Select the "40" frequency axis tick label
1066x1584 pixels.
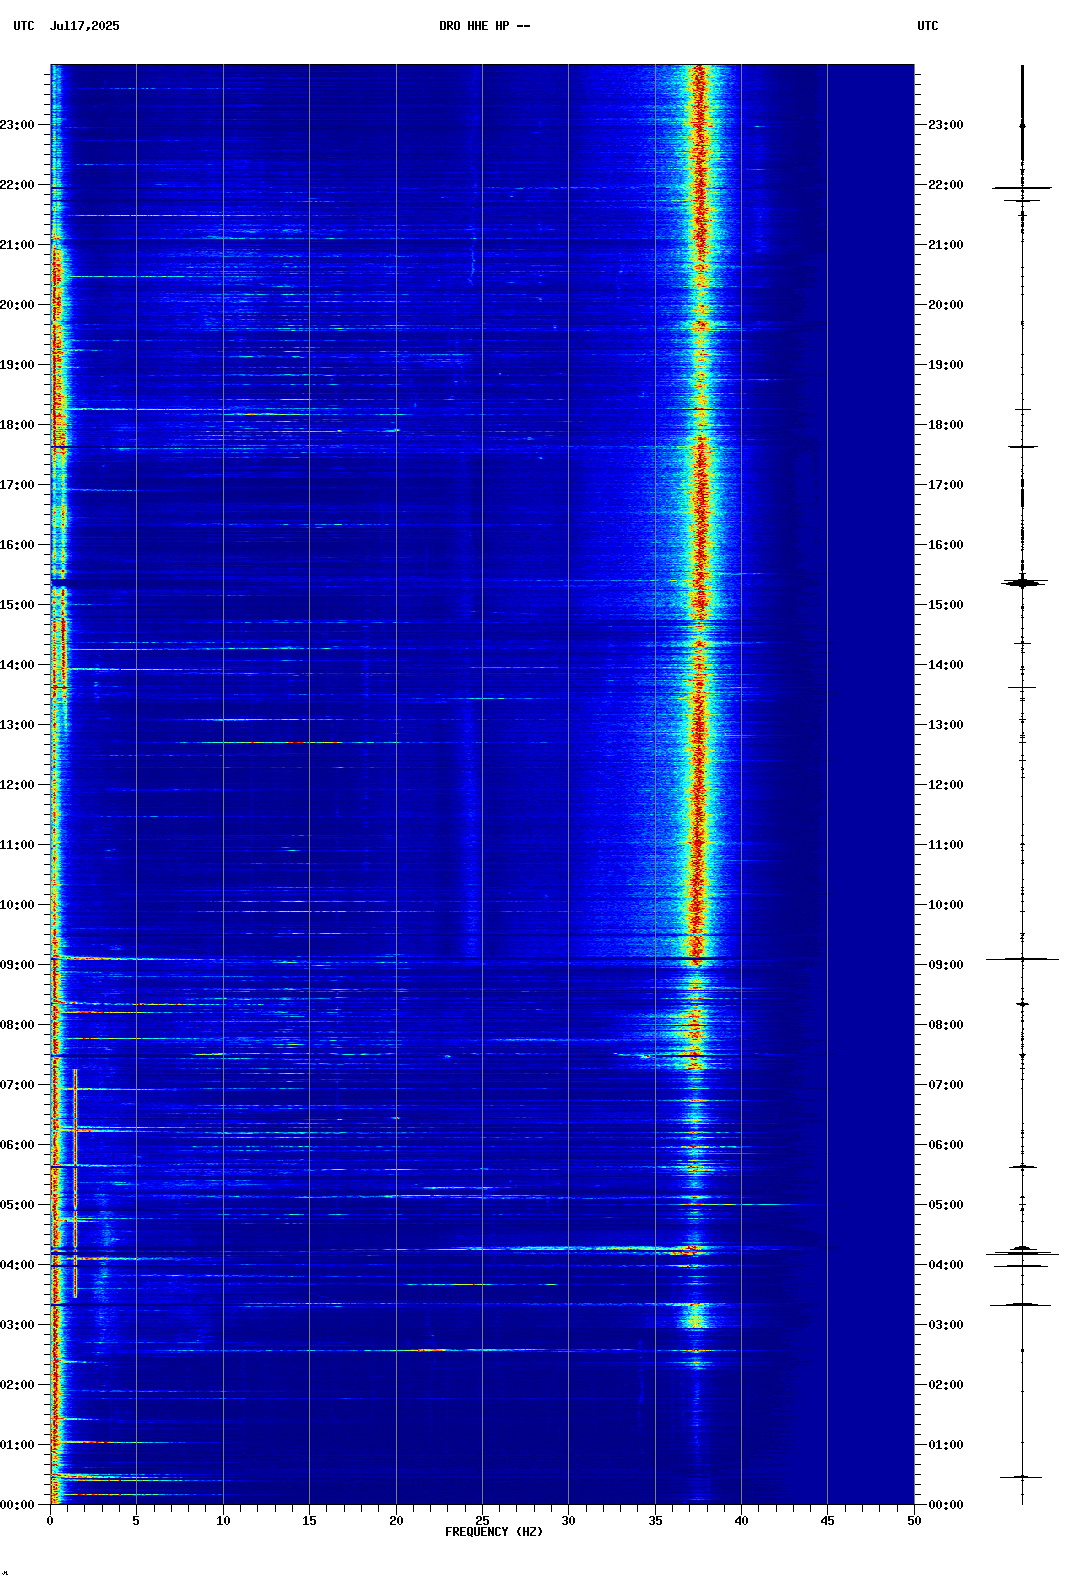point(741,1521)
